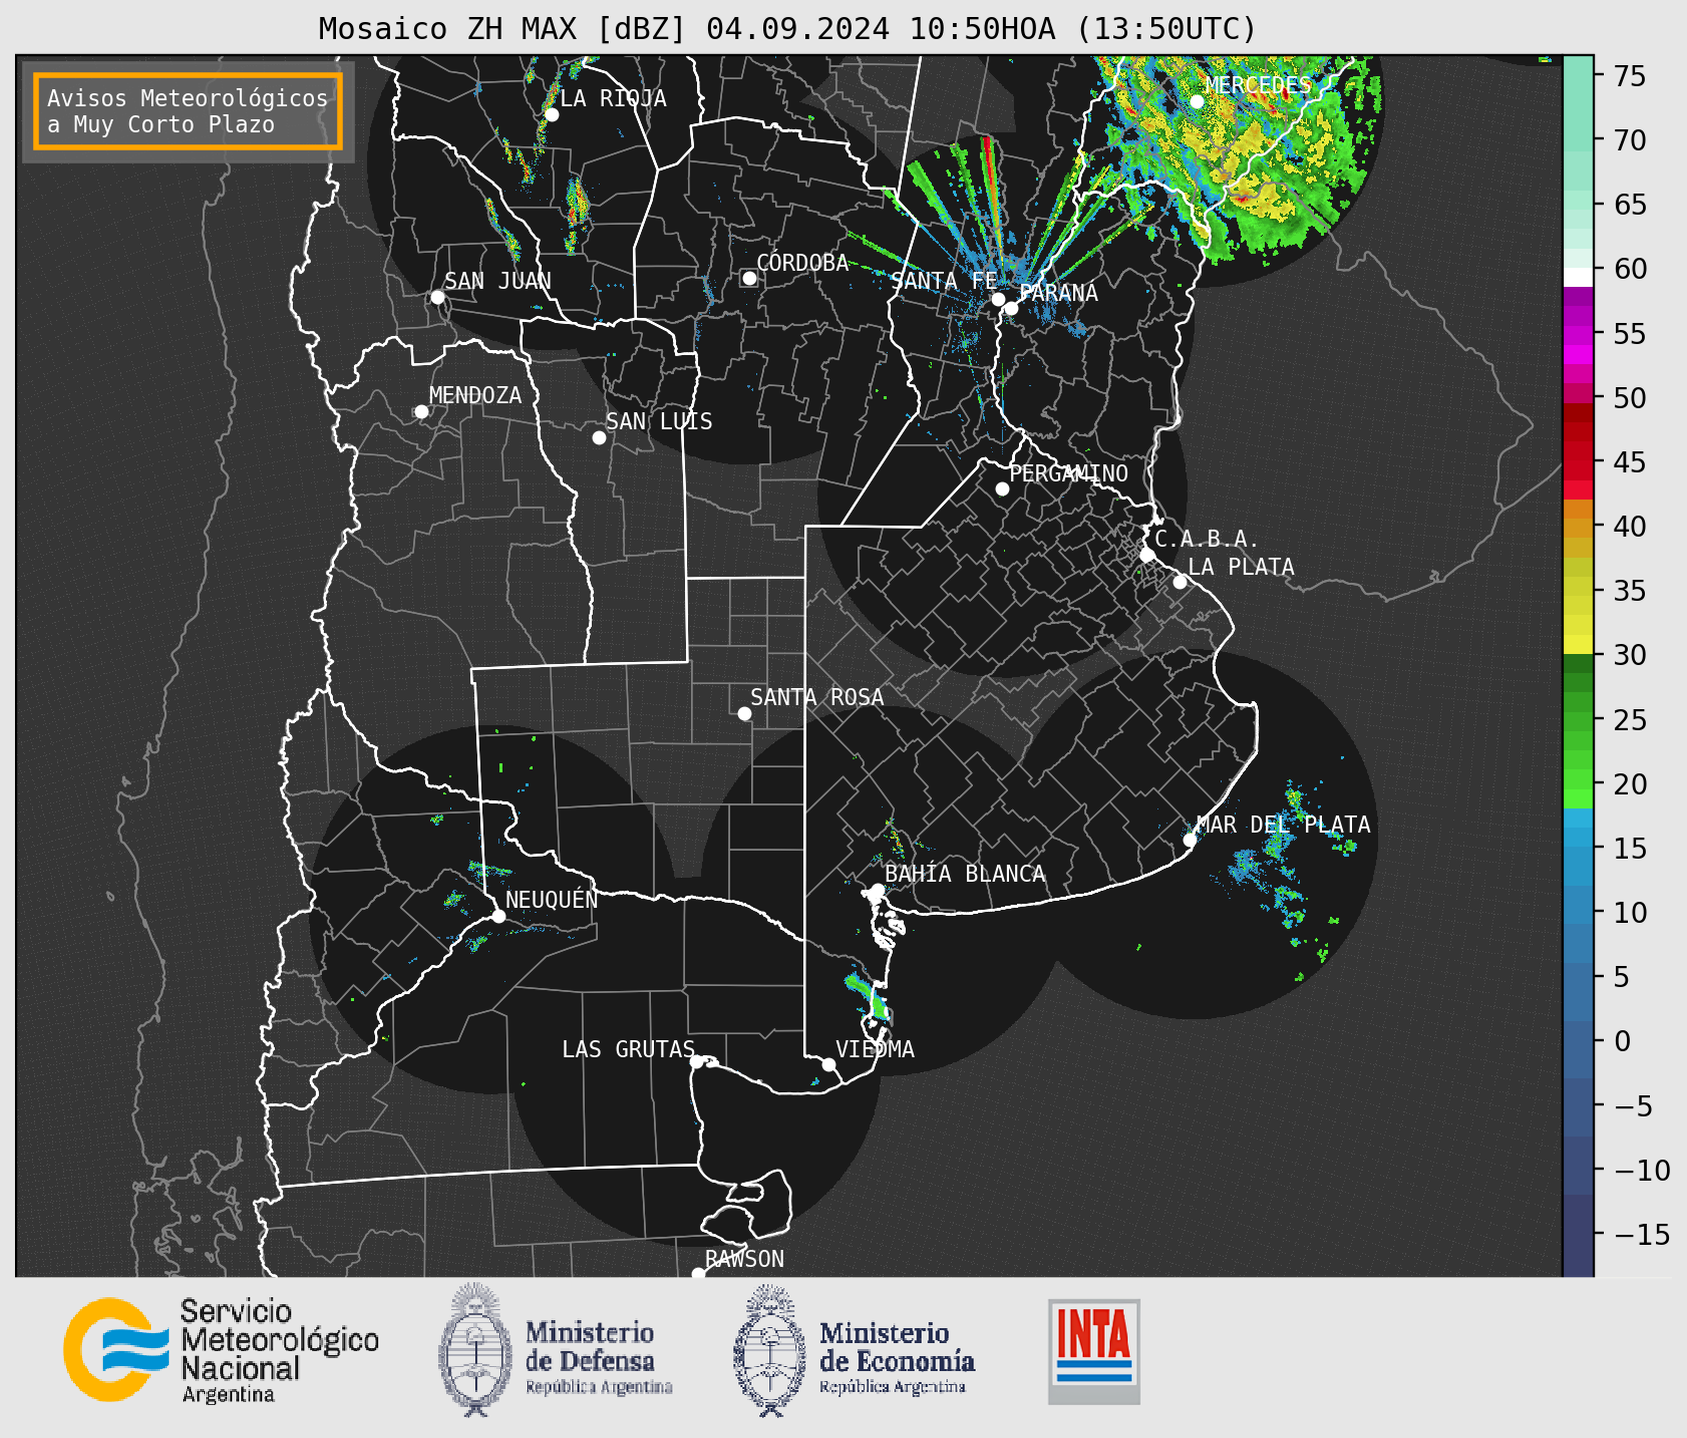The image size is (1687, 1438).
Task: Click the Ministerio de Defensa emblem
Action: point(475,1350)
